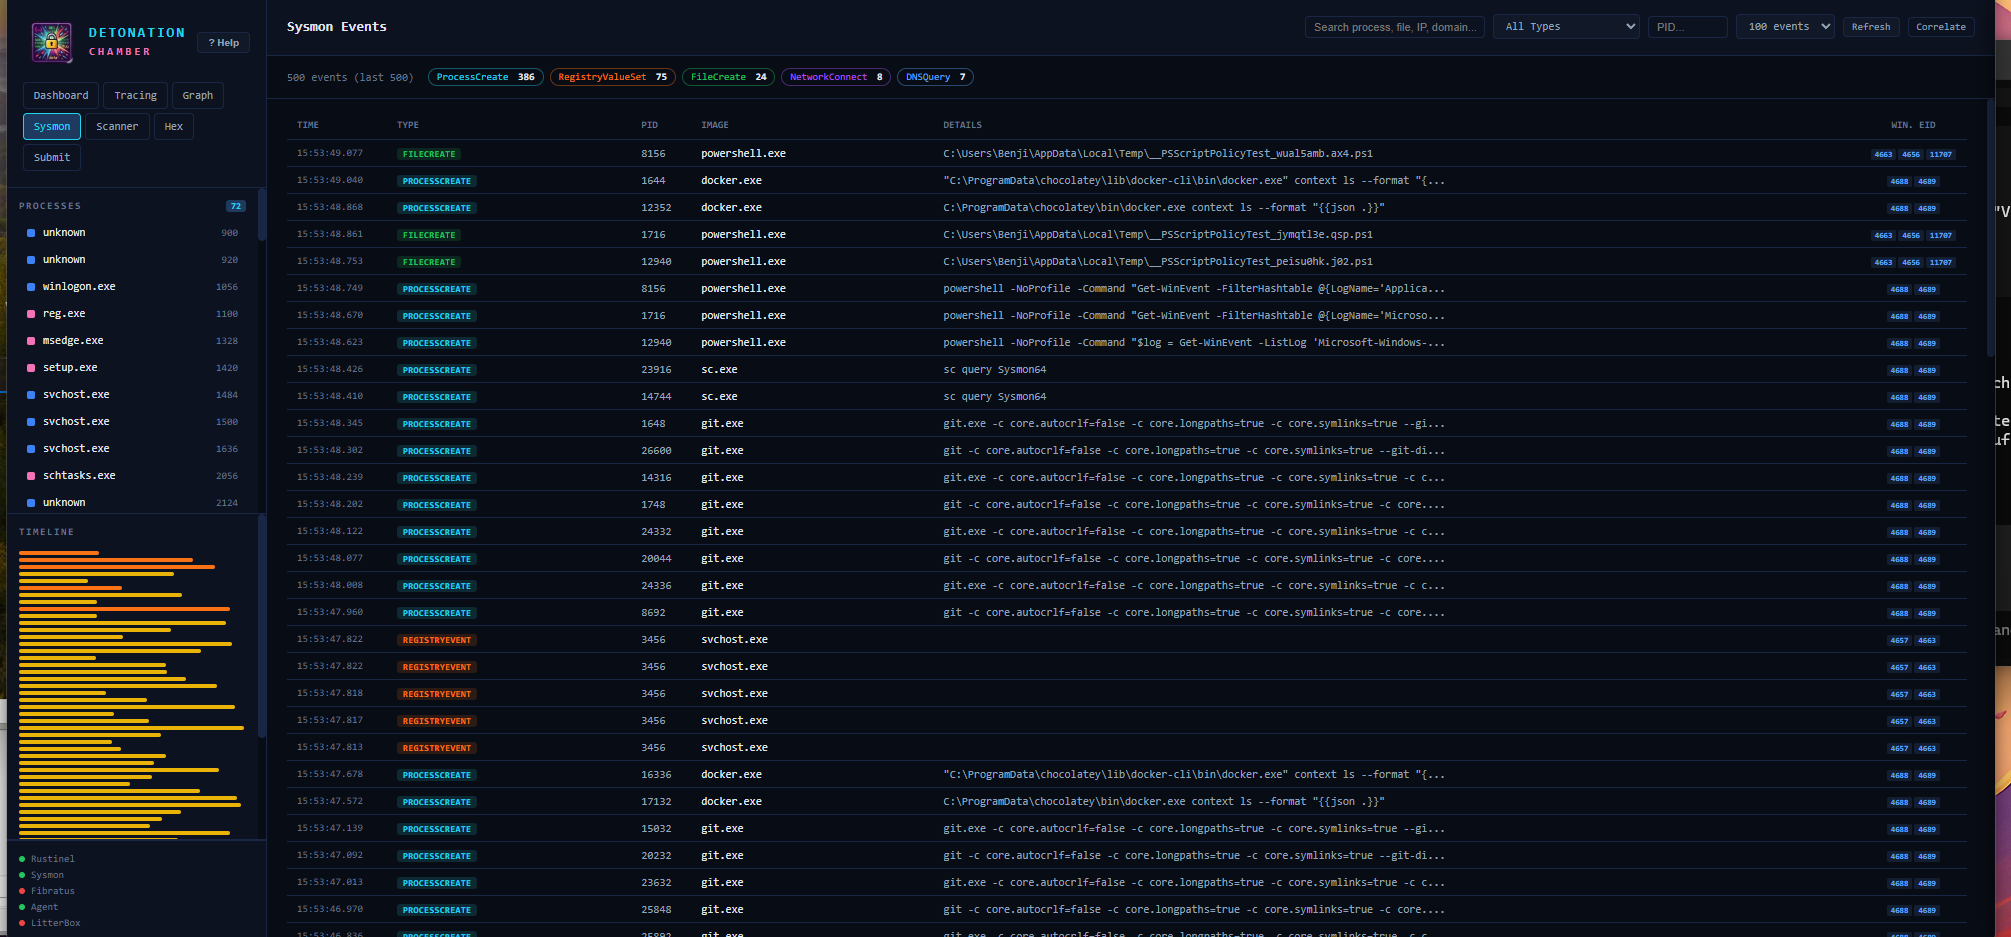Toggle the ProcessCreate 386 filter chip

coord(485,77)
